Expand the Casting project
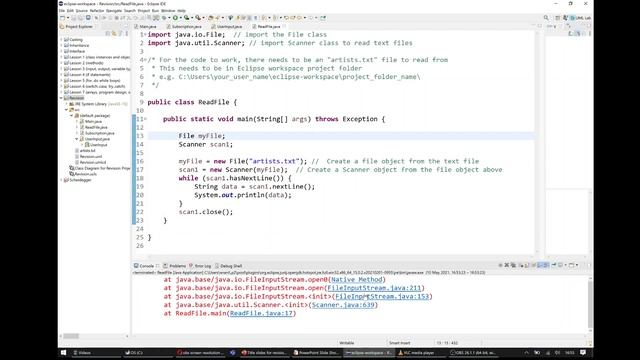Viewport: 640px width, 360px height. 62,40
